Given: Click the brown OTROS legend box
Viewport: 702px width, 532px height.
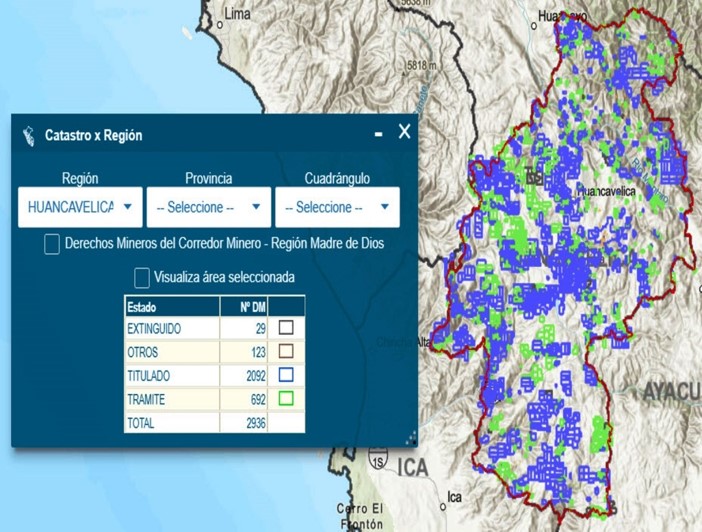Looking at the screenshot, I should tap(286, 352).
